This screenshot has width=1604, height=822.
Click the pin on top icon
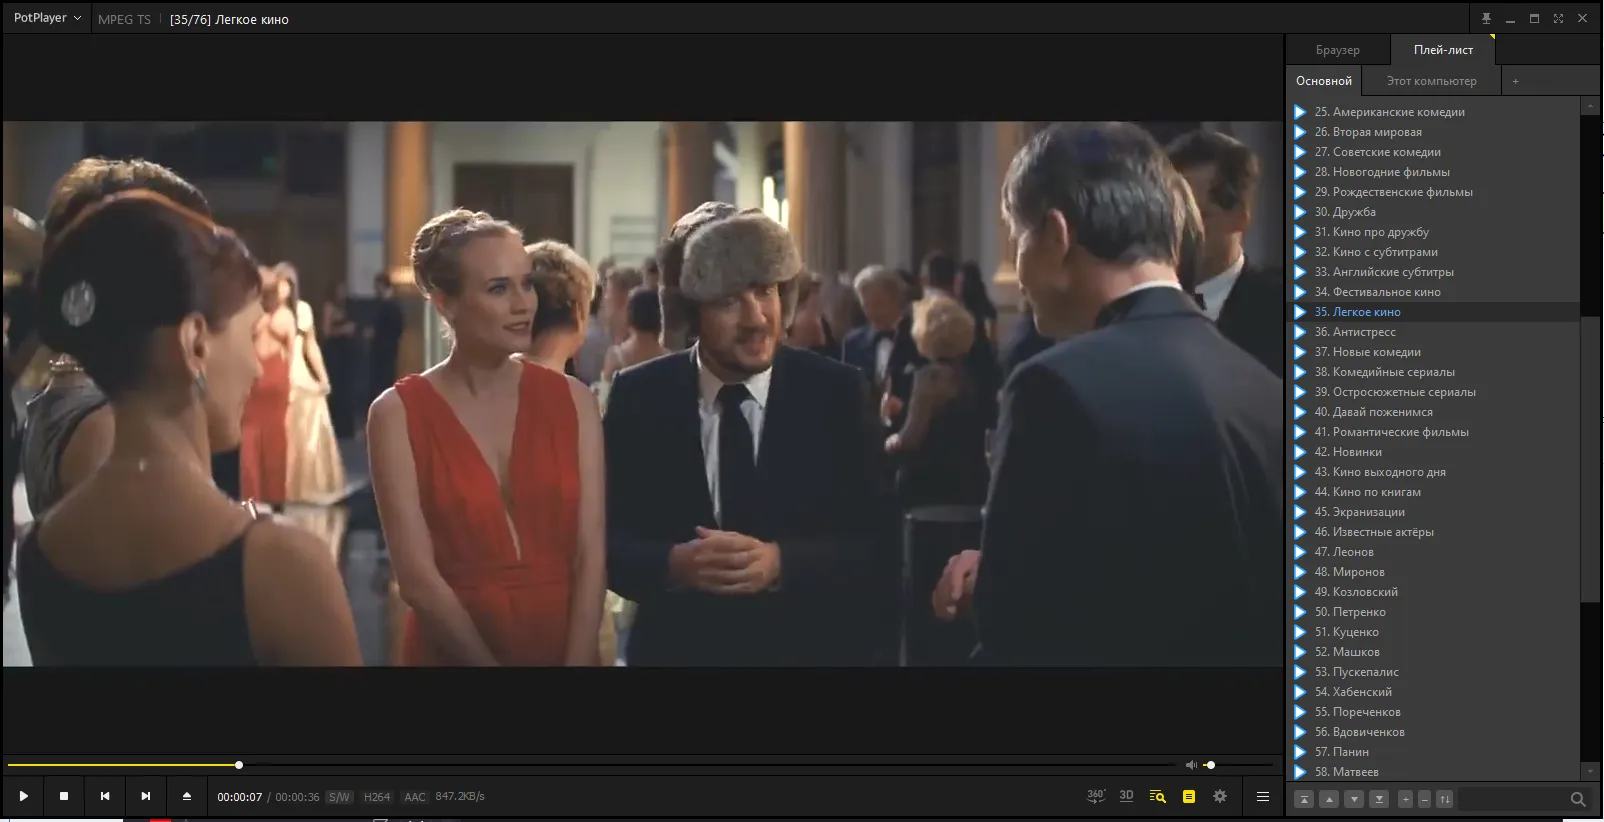[x=1486, y=18]
